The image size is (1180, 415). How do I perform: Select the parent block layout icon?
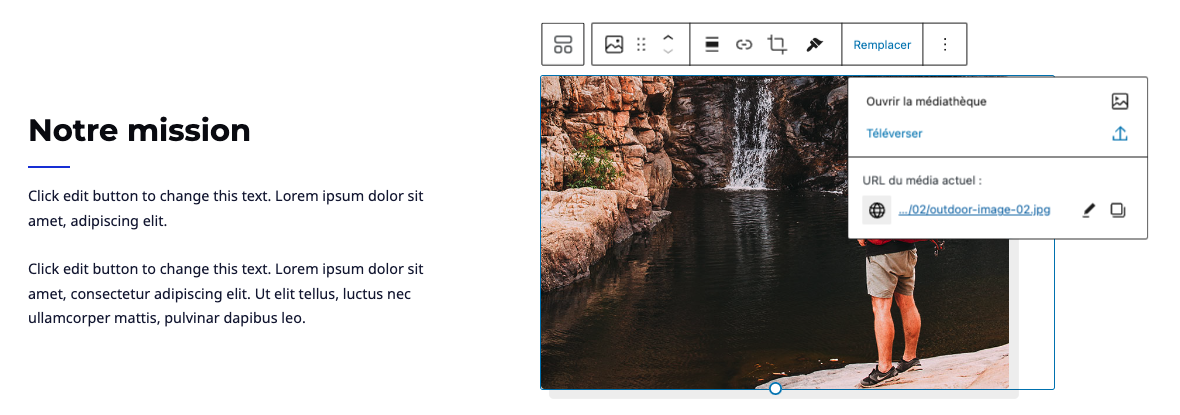pyautogui.click(x=563, y=45)
